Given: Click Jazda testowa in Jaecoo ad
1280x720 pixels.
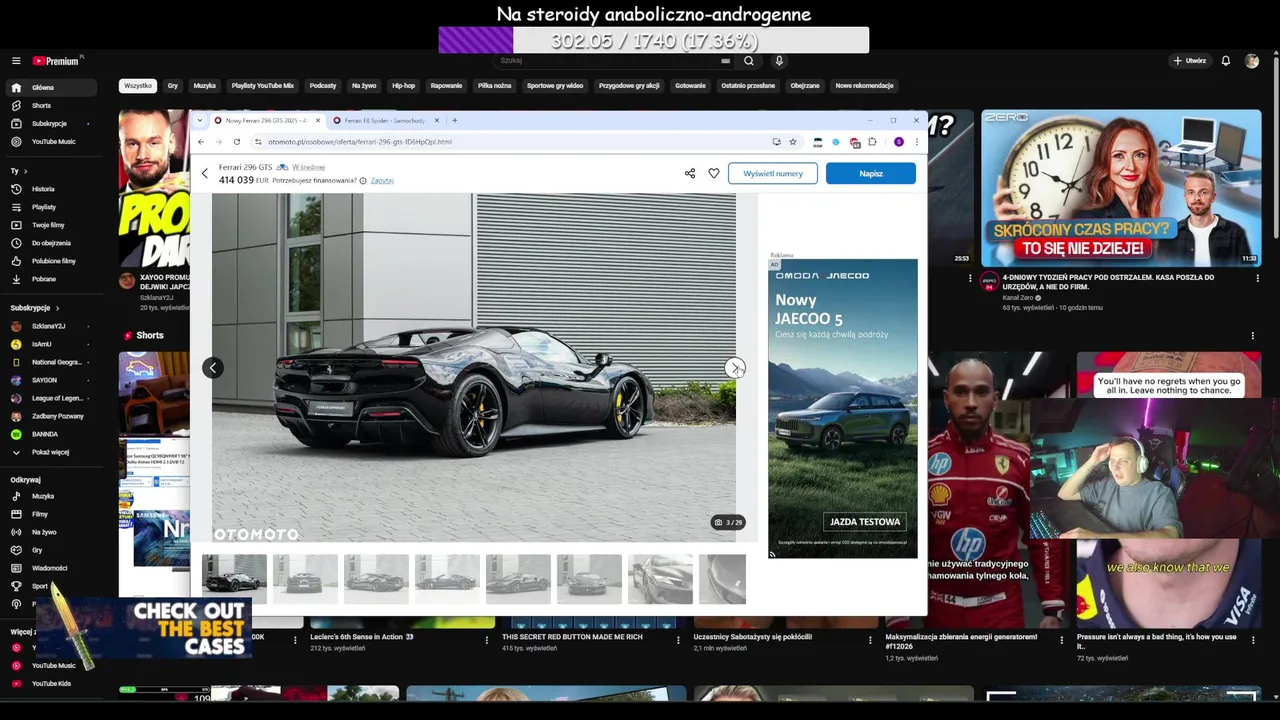Looking at the screenshot, I should coord(865,521).
